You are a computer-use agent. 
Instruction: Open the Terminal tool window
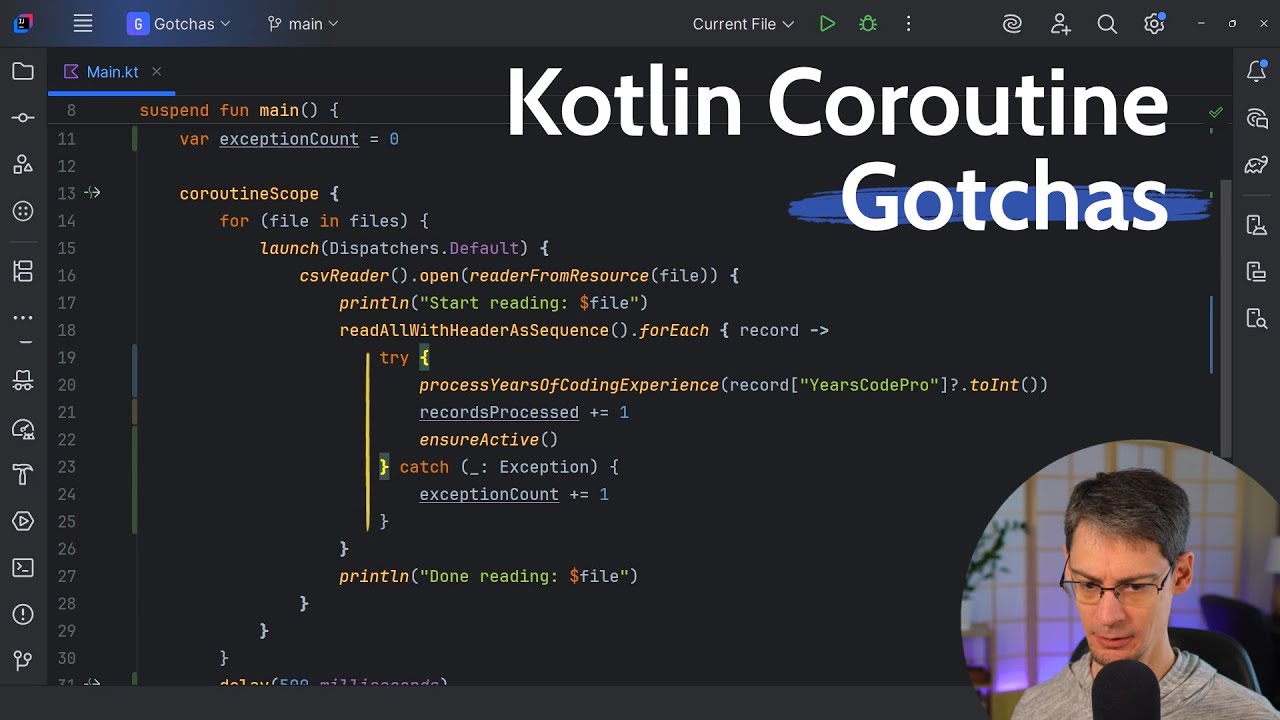coord(22,568)
